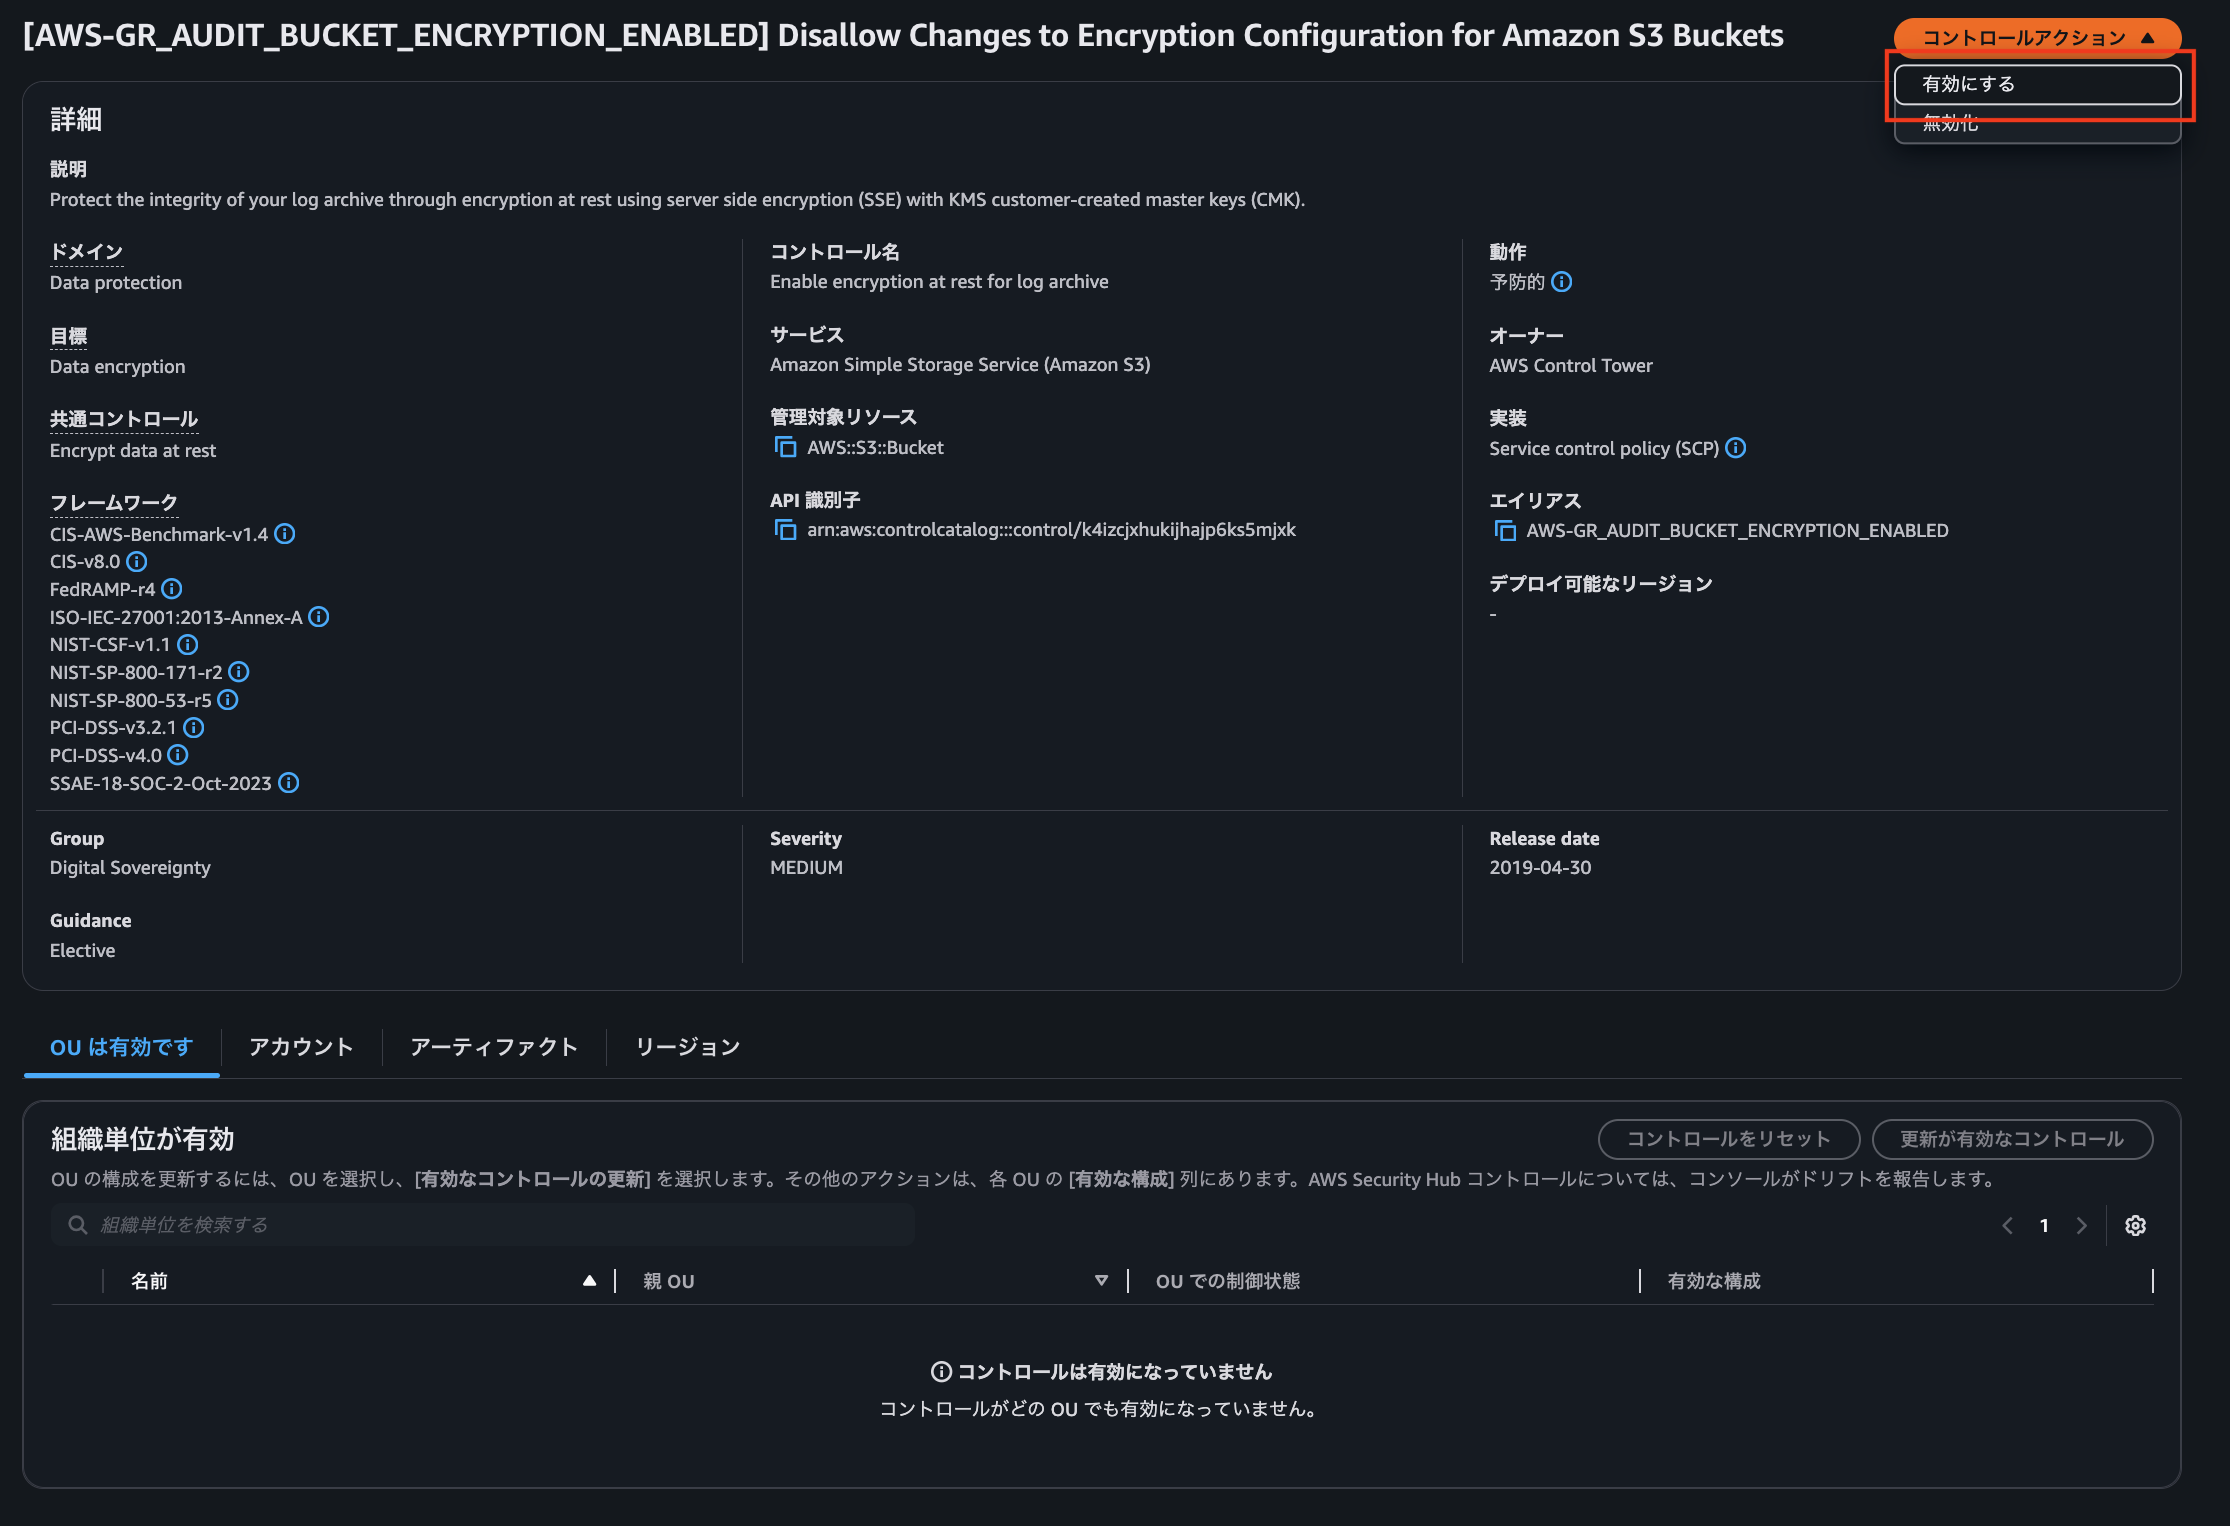The image size is (2230, 1526).
Task: Click OU での制御状態 column header
Action: coord(1228,1281)
